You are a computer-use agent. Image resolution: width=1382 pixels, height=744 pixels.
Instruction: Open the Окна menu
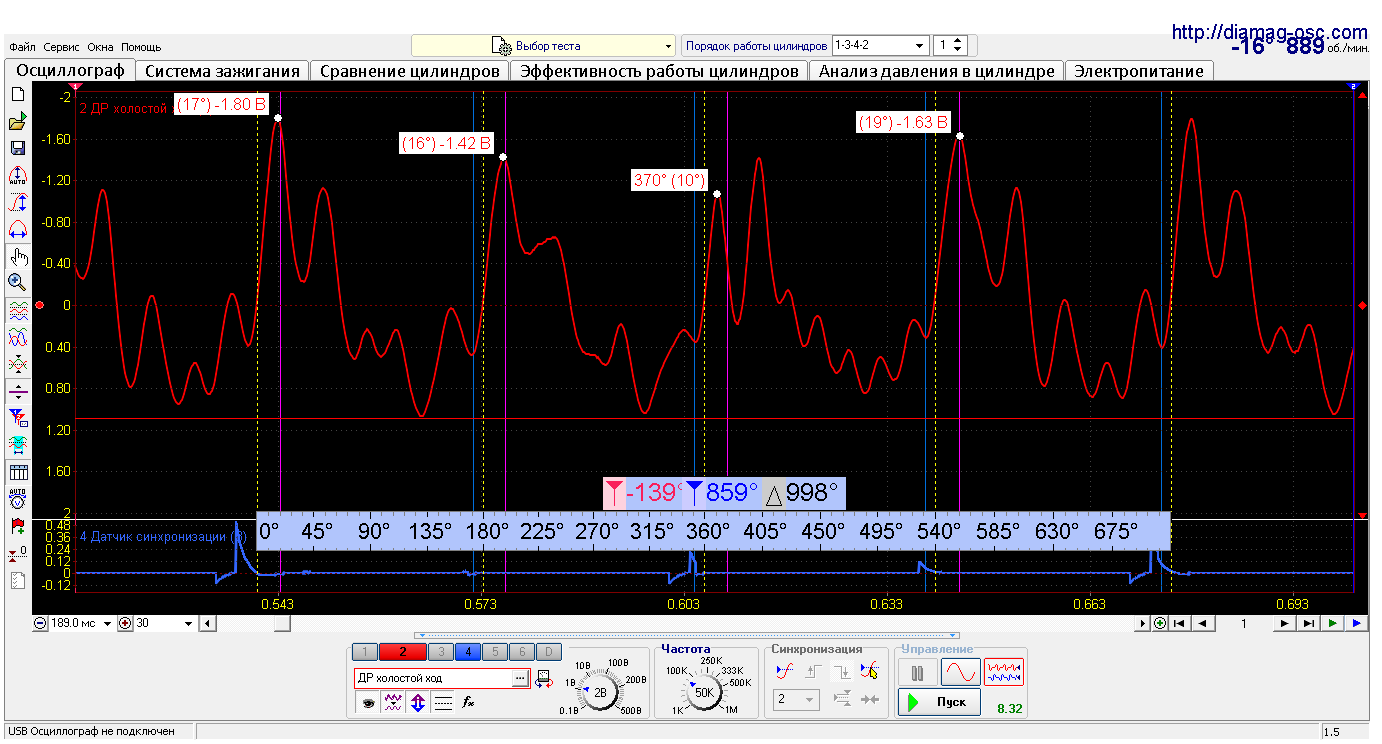click(101, 47)
